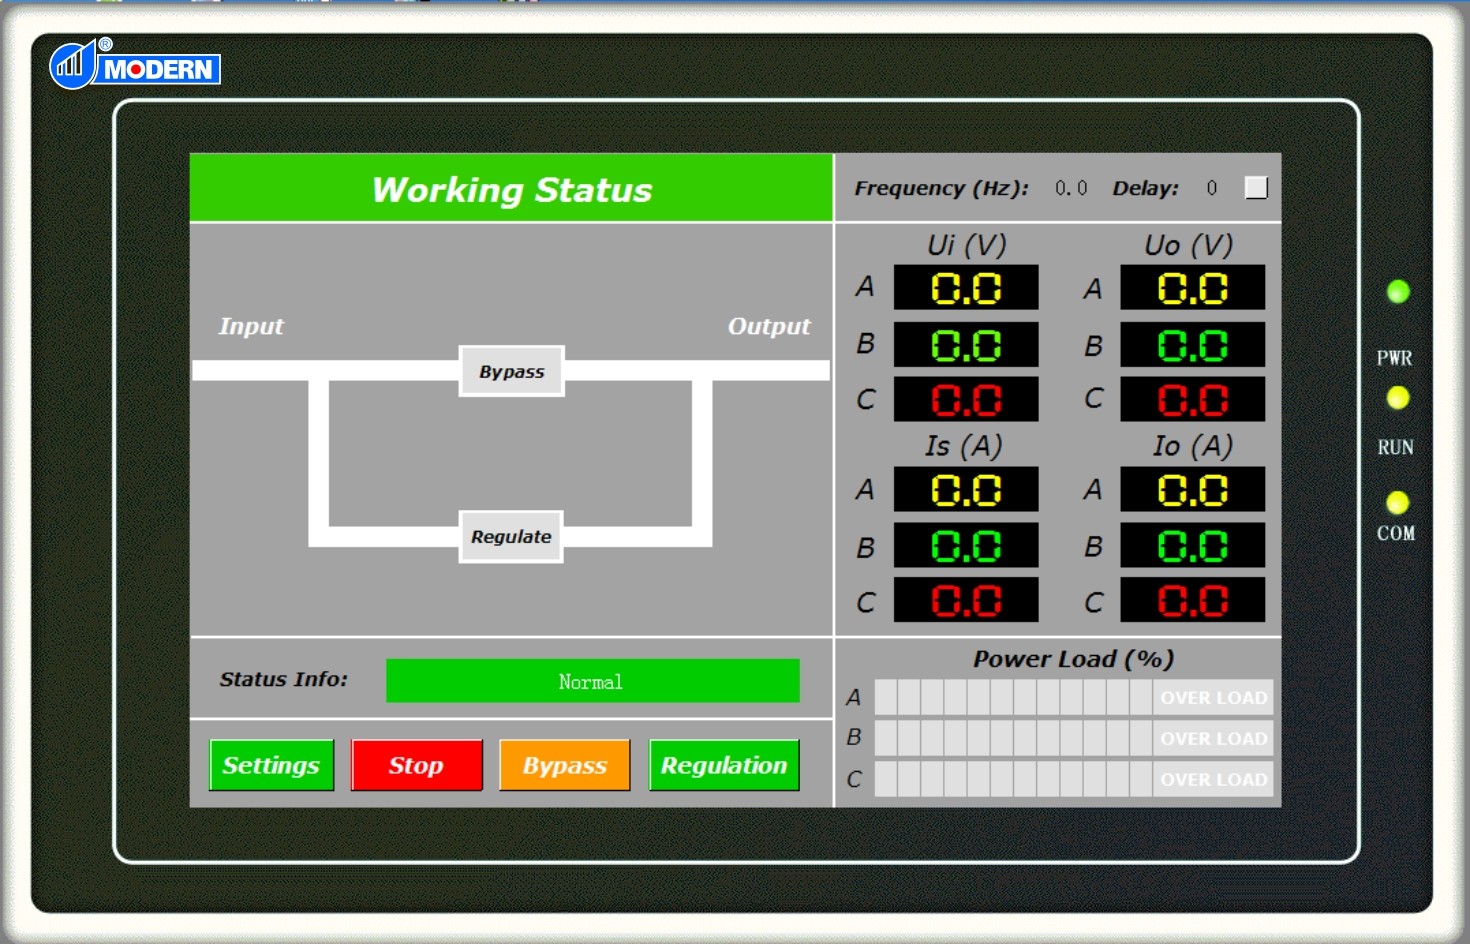The image size is (1470, 944).
Task: Select the Io phase C current display
Action: pos(1192,600)
